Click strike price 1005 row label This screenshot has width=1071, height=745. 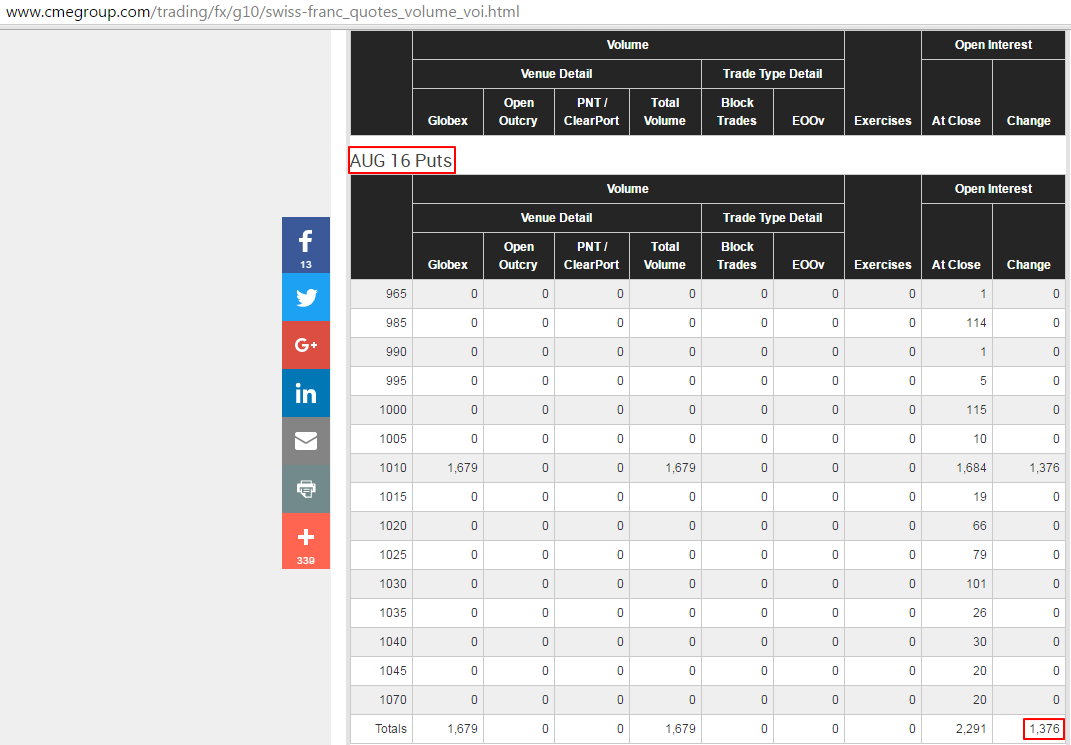393,439
